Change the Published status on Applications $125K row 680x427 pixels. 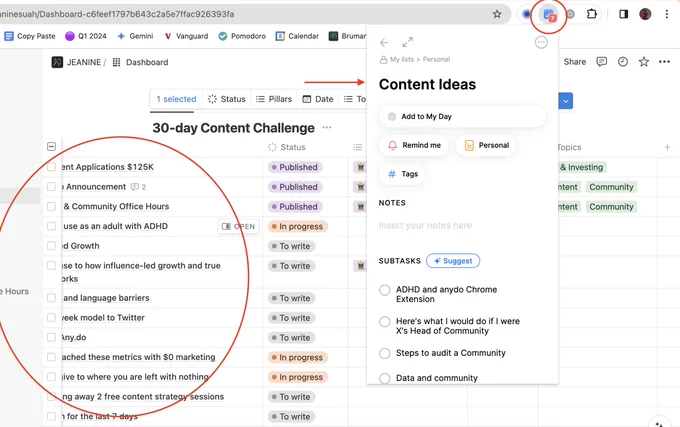click(295, 167)
